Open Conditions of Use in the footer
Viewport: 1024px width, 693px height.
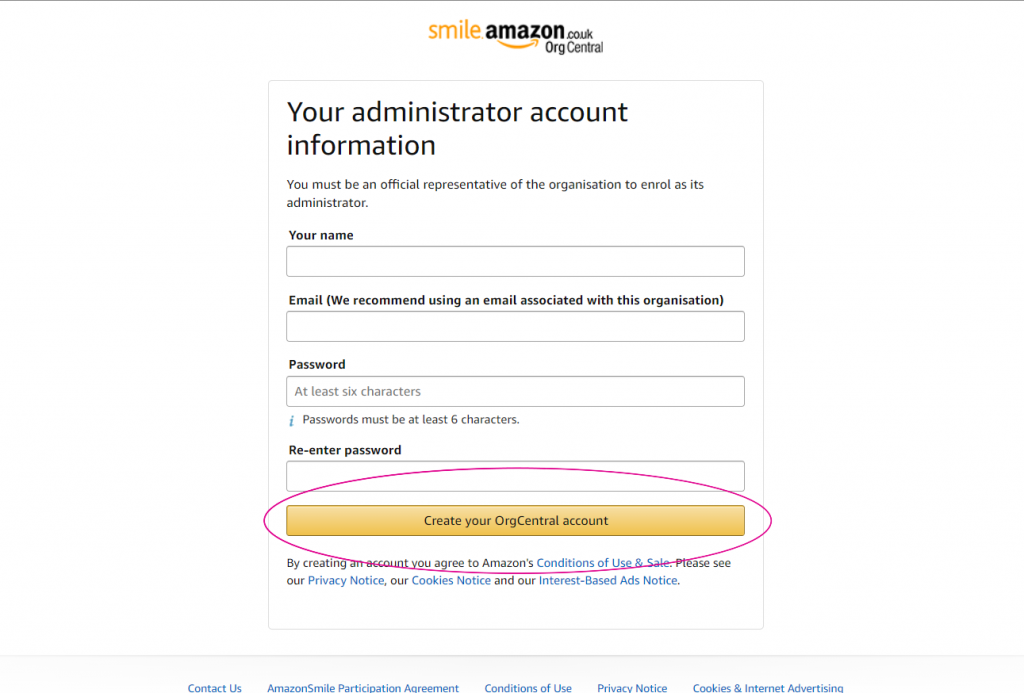[x=528, y=687]
